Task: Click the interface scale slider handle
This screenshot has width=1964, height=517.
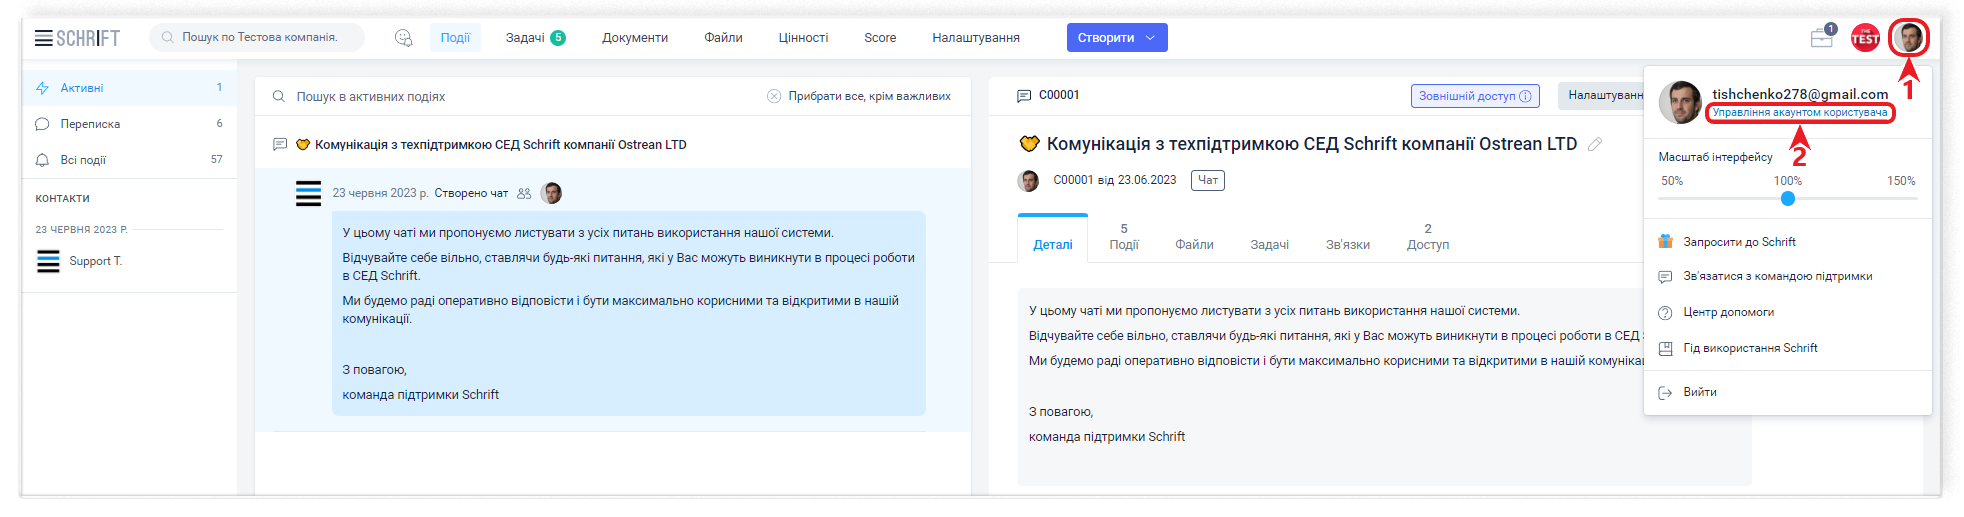Action: coord(1788,198)
